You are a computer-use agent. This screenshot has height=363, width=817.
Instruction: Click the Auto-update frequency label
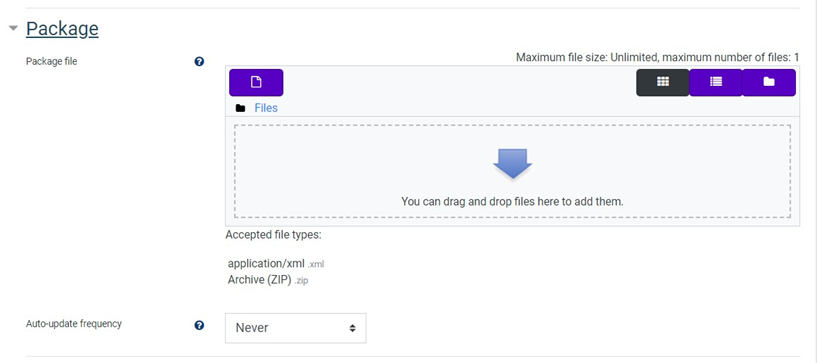74,323
